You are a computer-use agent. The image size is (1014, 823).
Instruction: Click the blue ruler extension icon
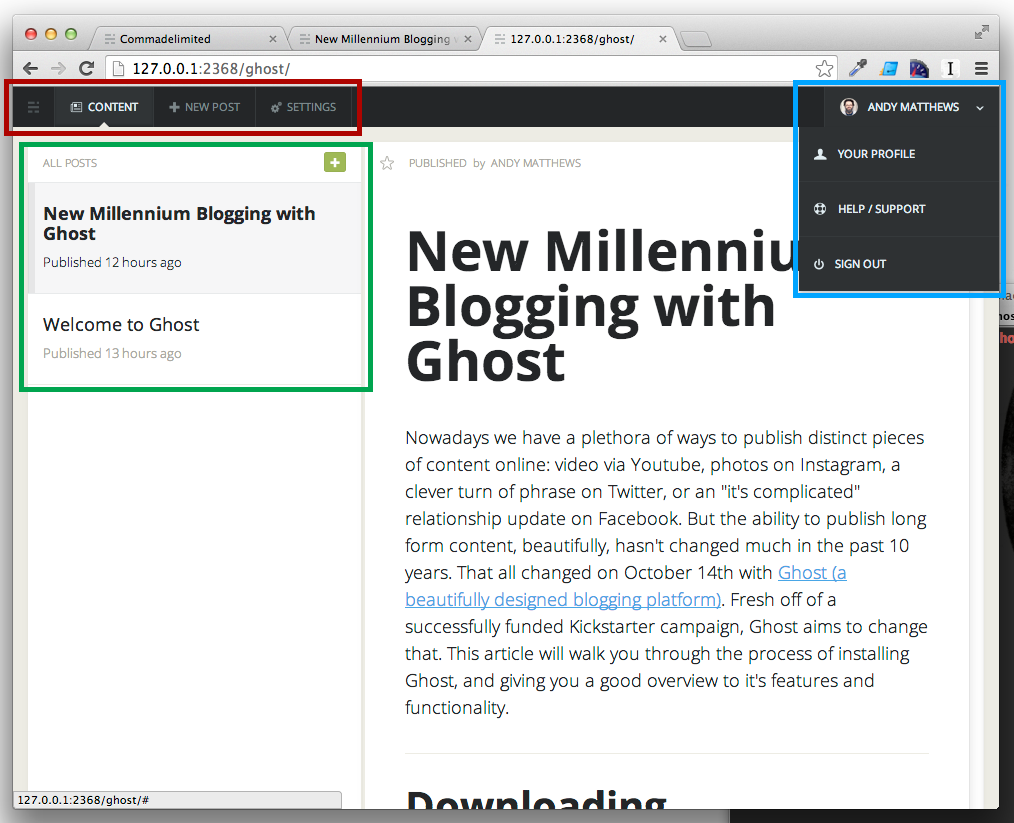coord(889,68)
